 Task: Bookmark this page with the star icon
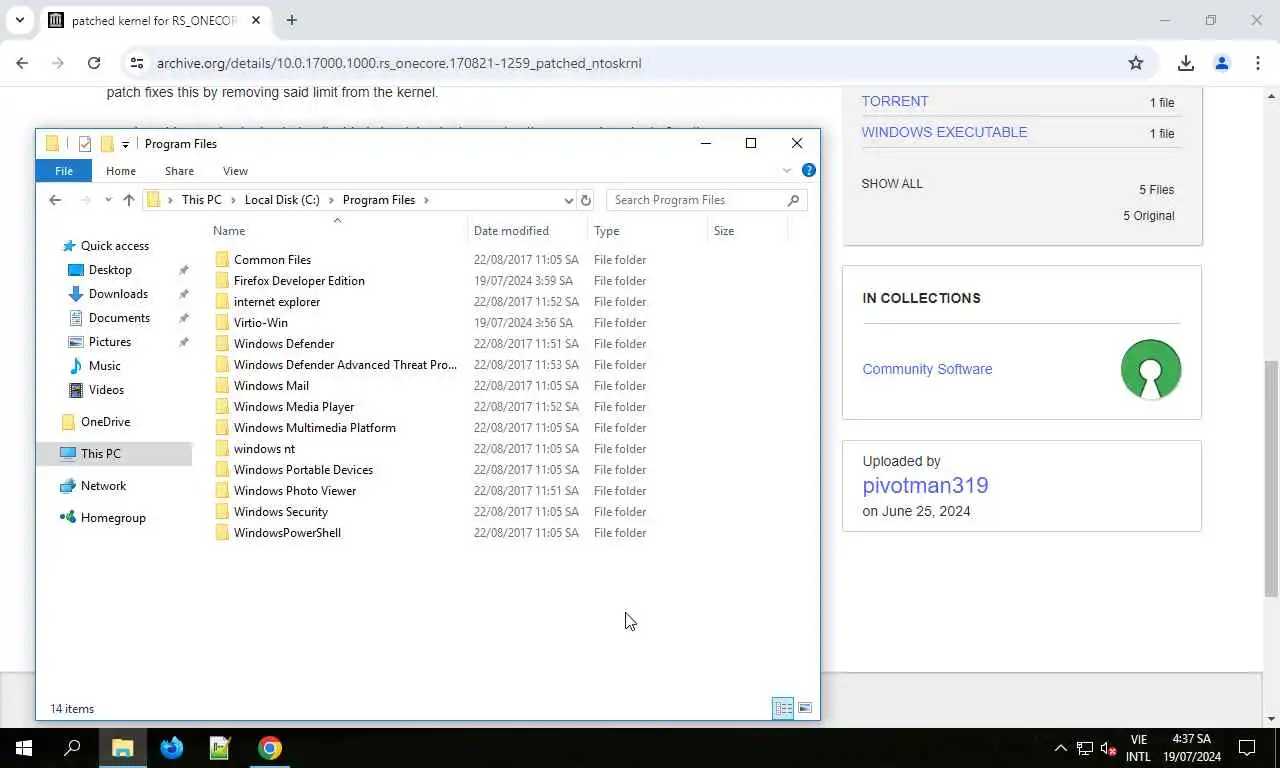pos(1136,63)
